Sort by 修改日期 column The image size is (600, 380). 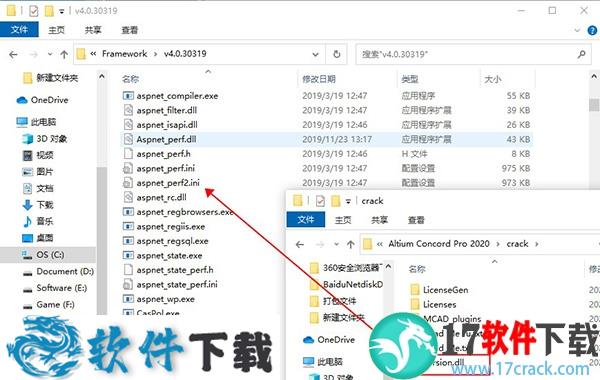(319, 79)
